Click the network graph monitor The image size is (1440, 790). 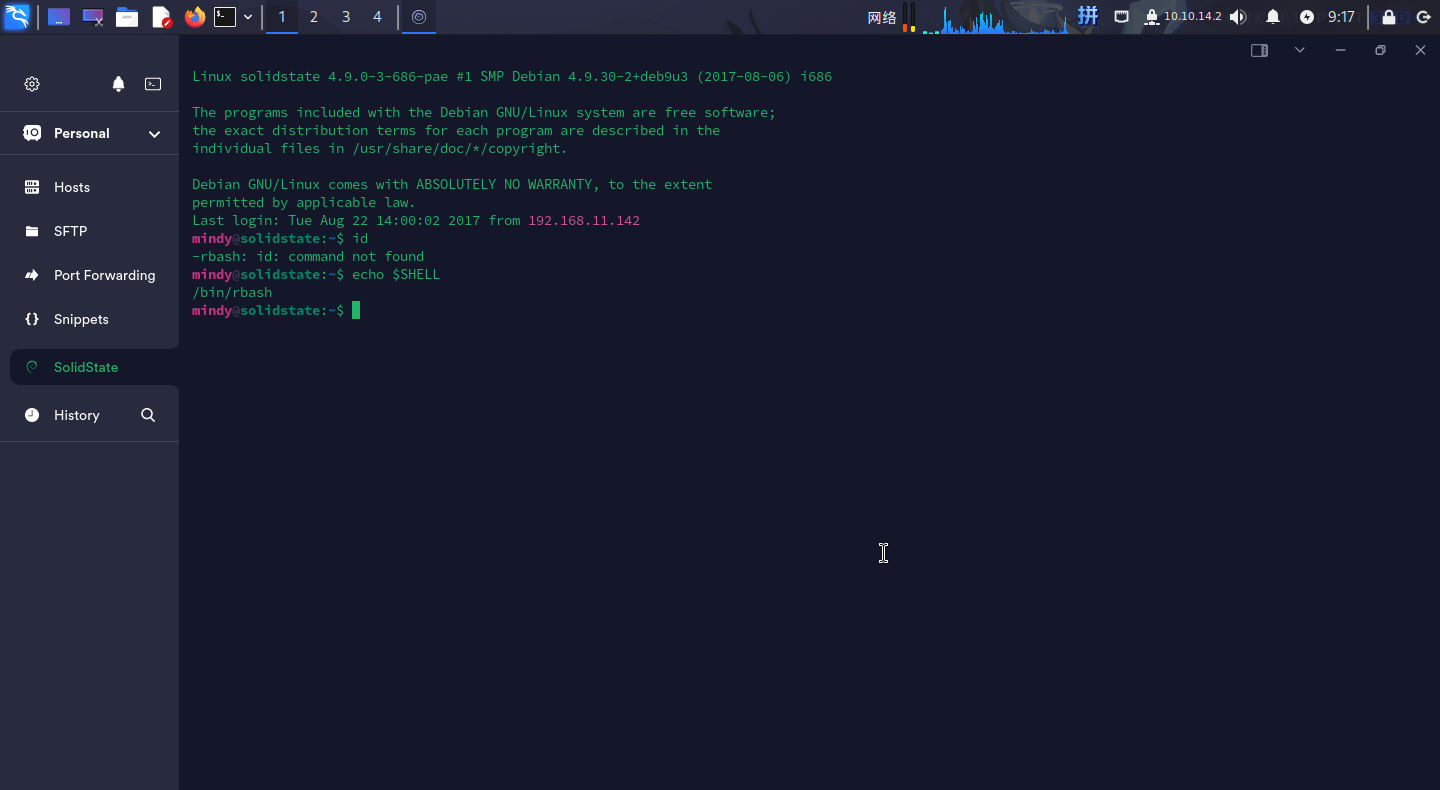pyautogui.click(x=996, y=17)
